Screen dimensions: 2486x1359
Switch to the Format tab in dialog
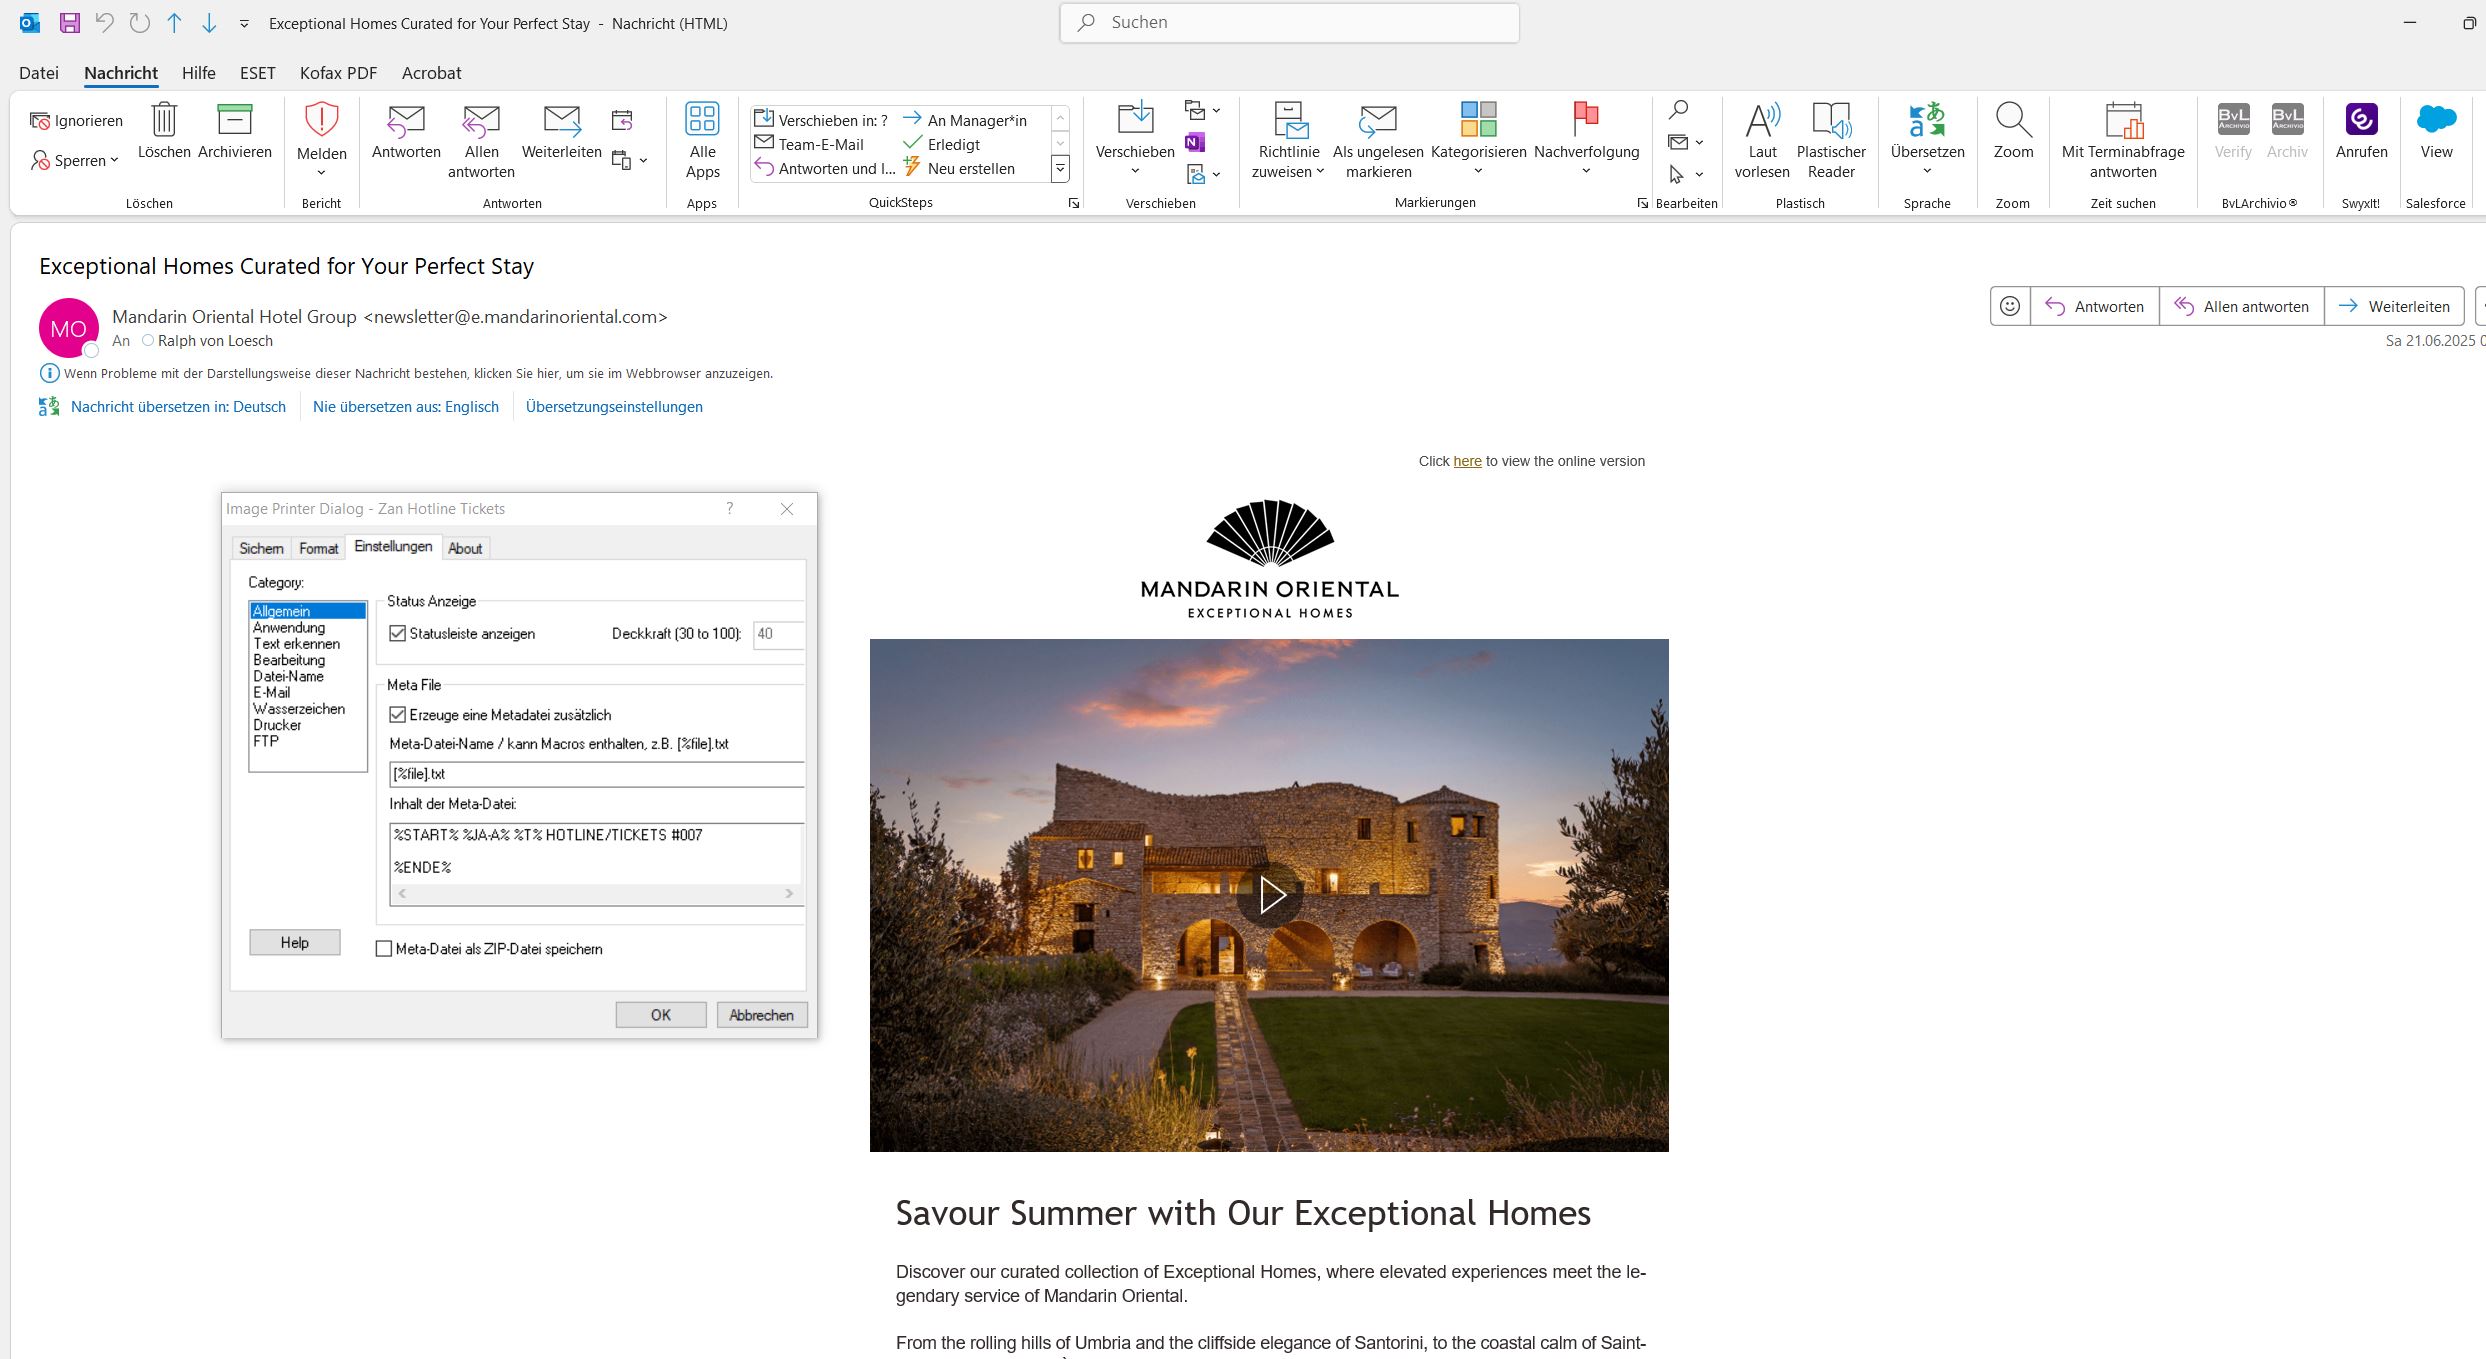pyautogui.click(x=318, y=548)
